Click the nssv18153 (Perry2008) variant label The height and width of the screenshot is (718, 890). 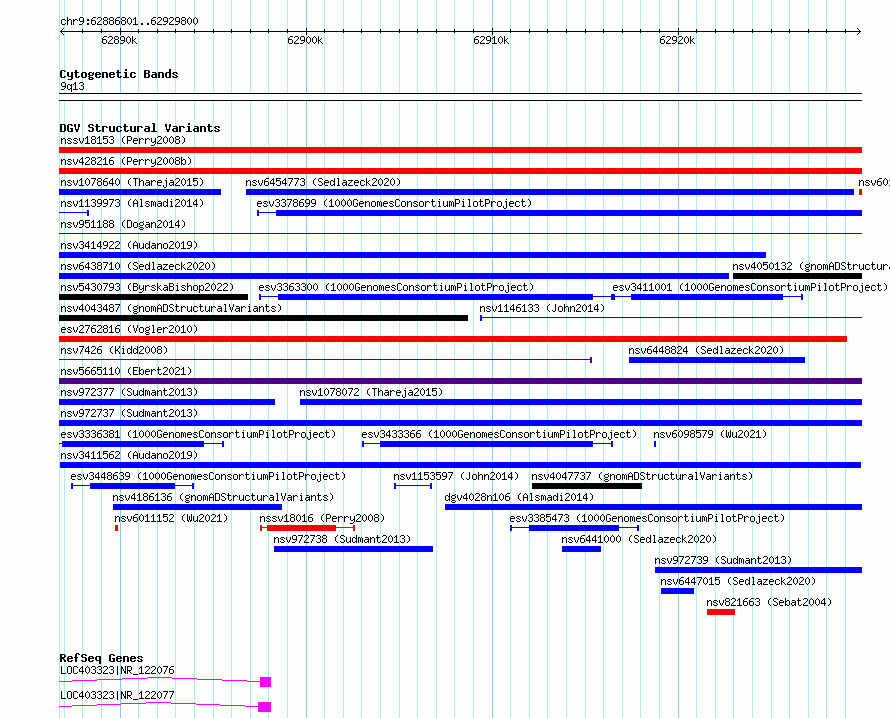123,140
